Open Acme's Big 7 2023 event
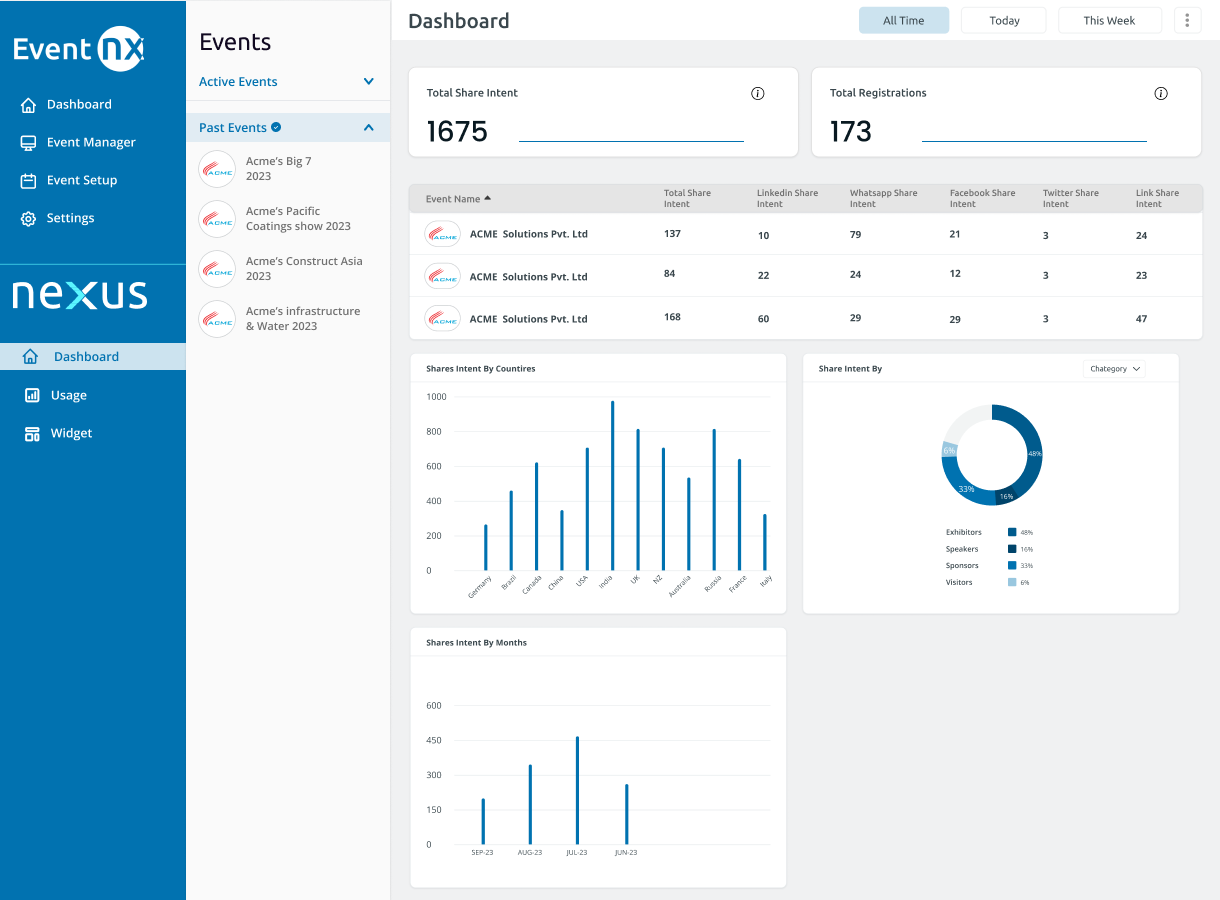Screen dimensions: 1220x900 click(x=278, y=169)
